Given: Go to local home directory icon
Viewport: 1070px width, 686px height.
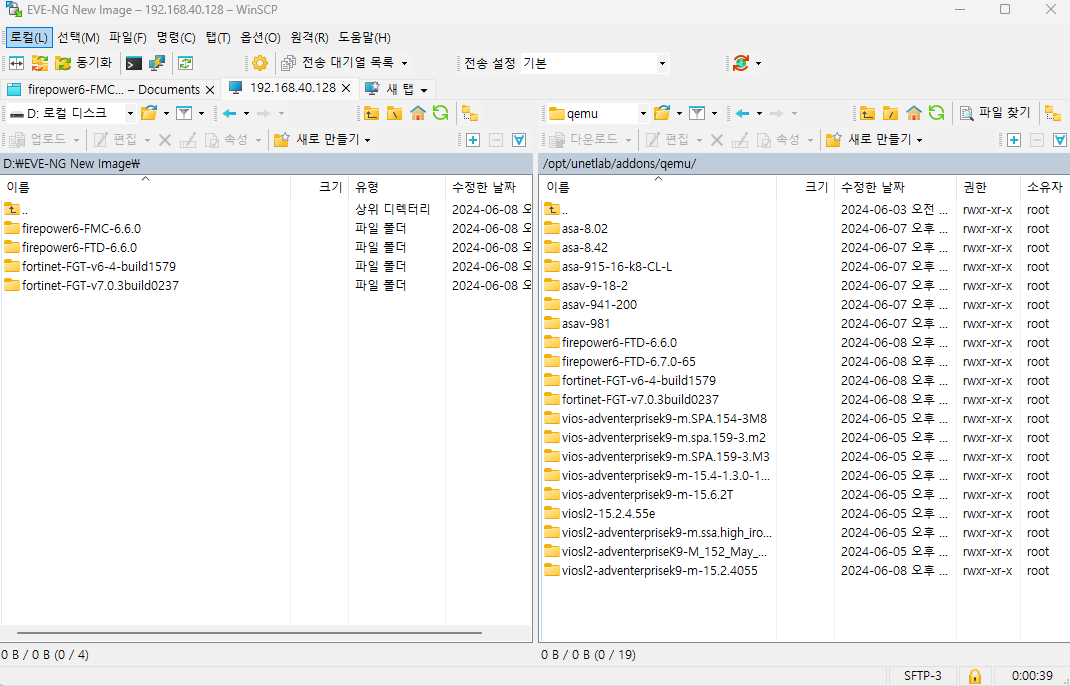Looking at the screenshot, I should (418, 113).
